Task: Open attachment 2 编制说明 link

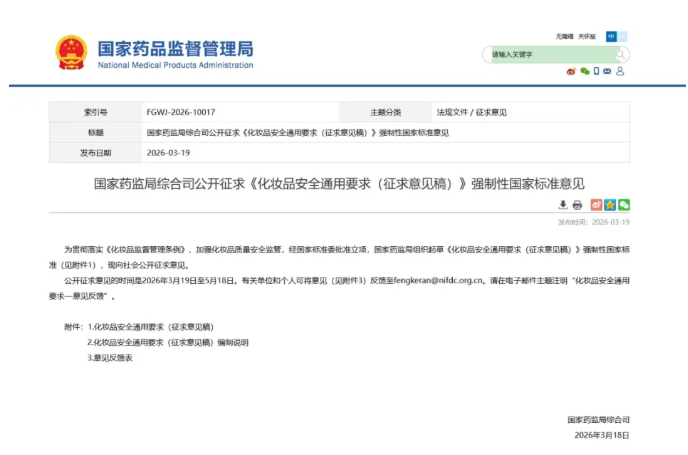Action: tap(168, 342)
